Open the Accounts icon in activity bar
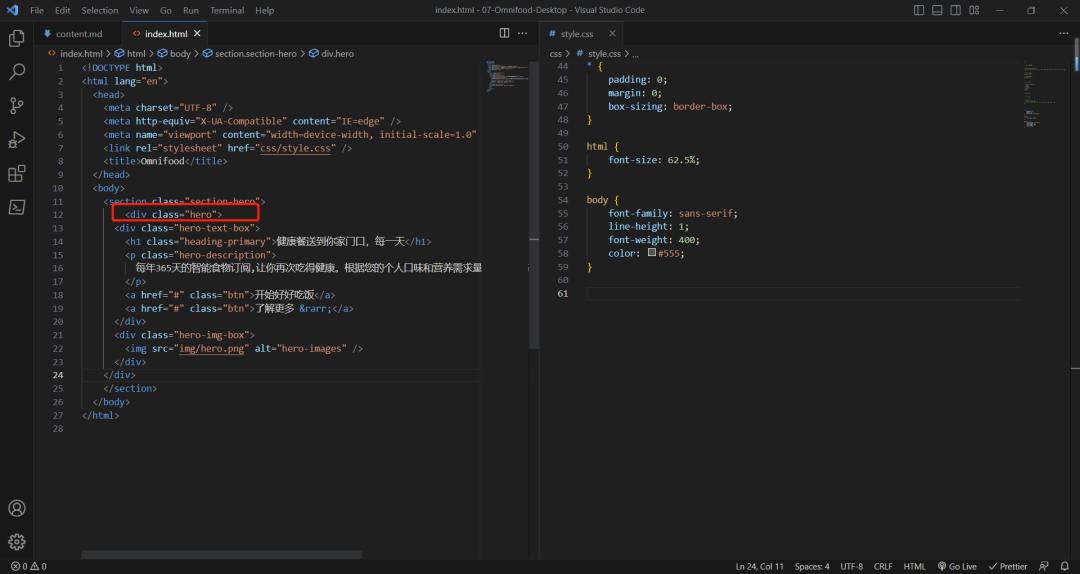 17,508
